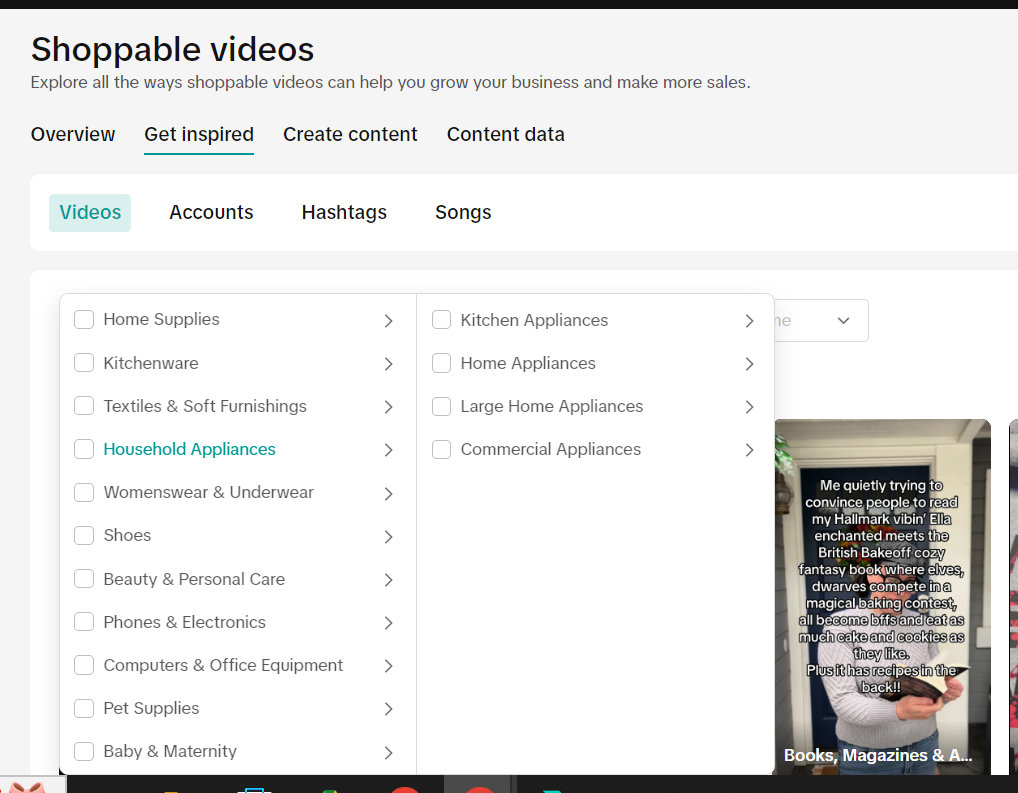1018x793 pixels.
Task: Go to the Create content tab
Action: (350, 134)
